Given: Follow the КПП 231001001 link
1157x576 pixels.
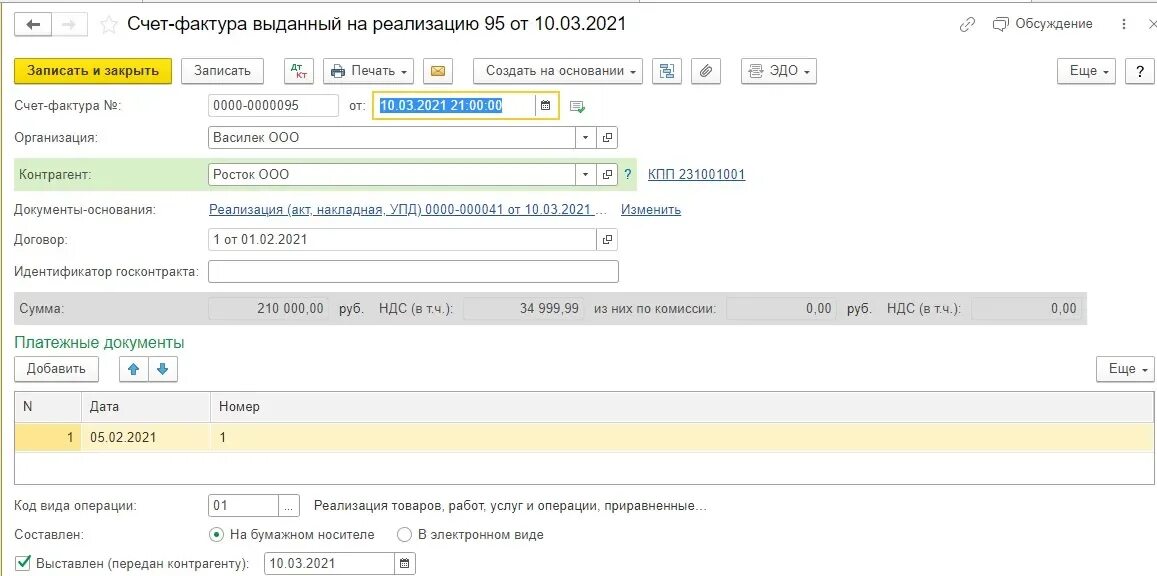Looking at the screenshot, I should (696, 173).
